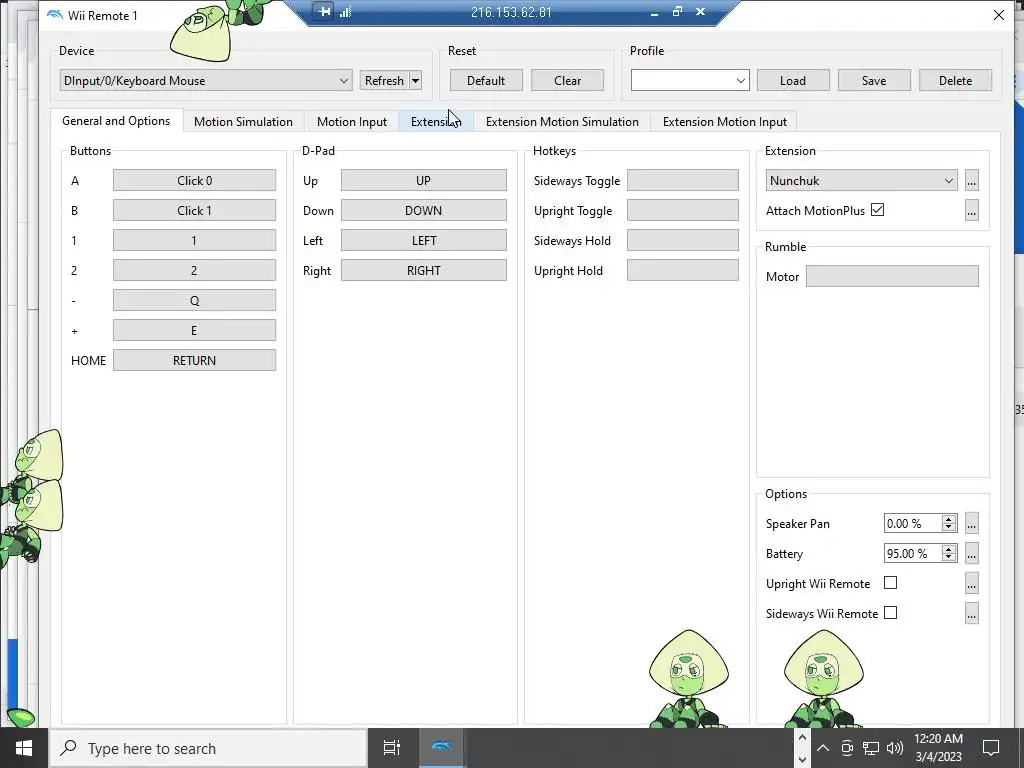Open the network icon in system tray
Screen dimensions: 1024x768
tap(871, 748)
